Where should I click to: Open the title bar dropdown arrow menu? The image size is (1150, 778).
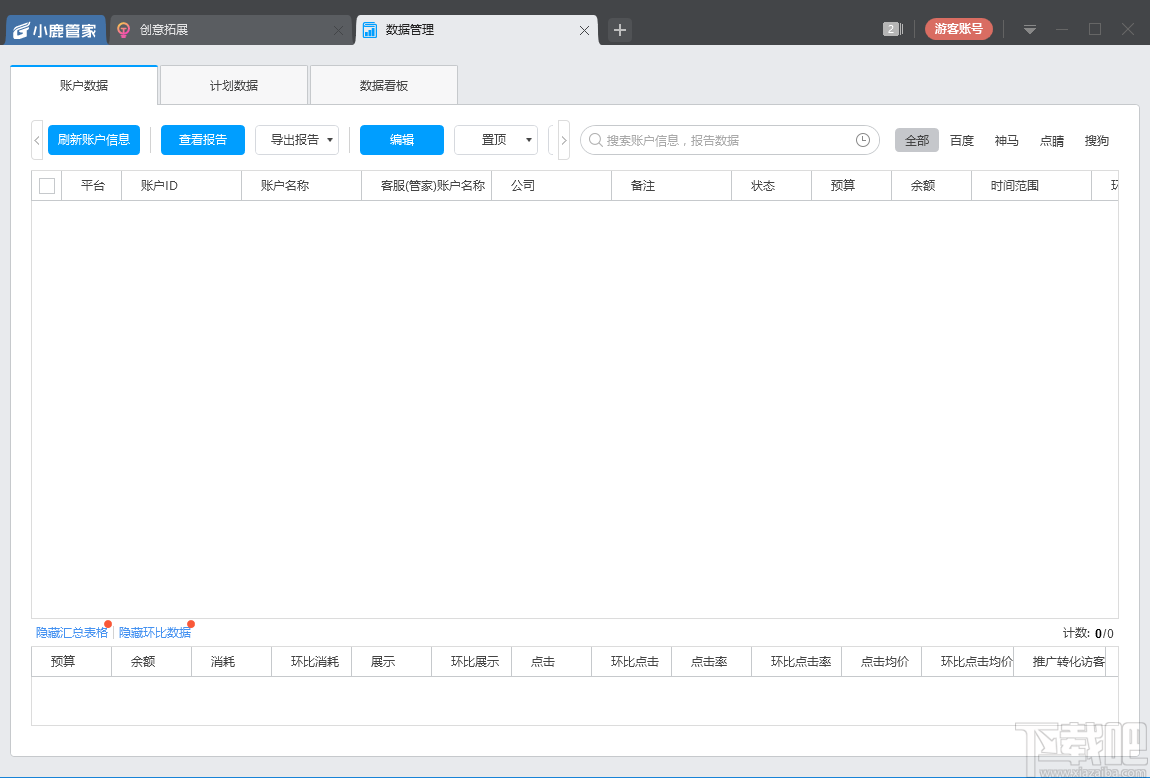[x=1029, y=30]
